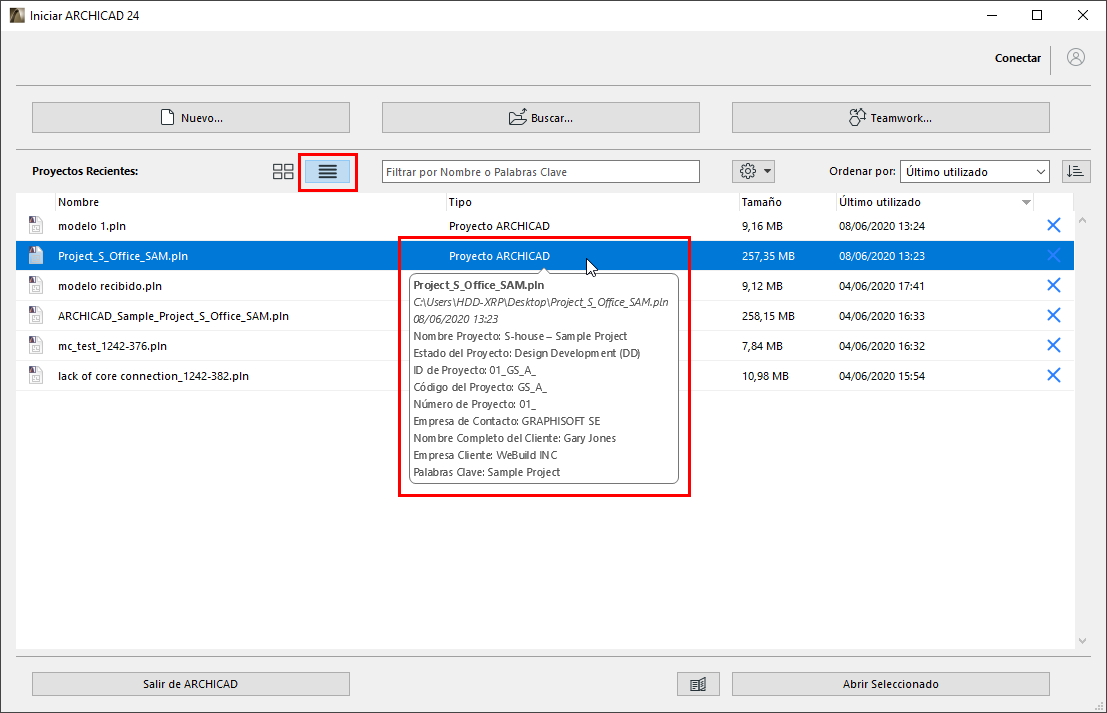The image size is (1107, 713).
Task: Switch to list view
Action: [328, 172]
